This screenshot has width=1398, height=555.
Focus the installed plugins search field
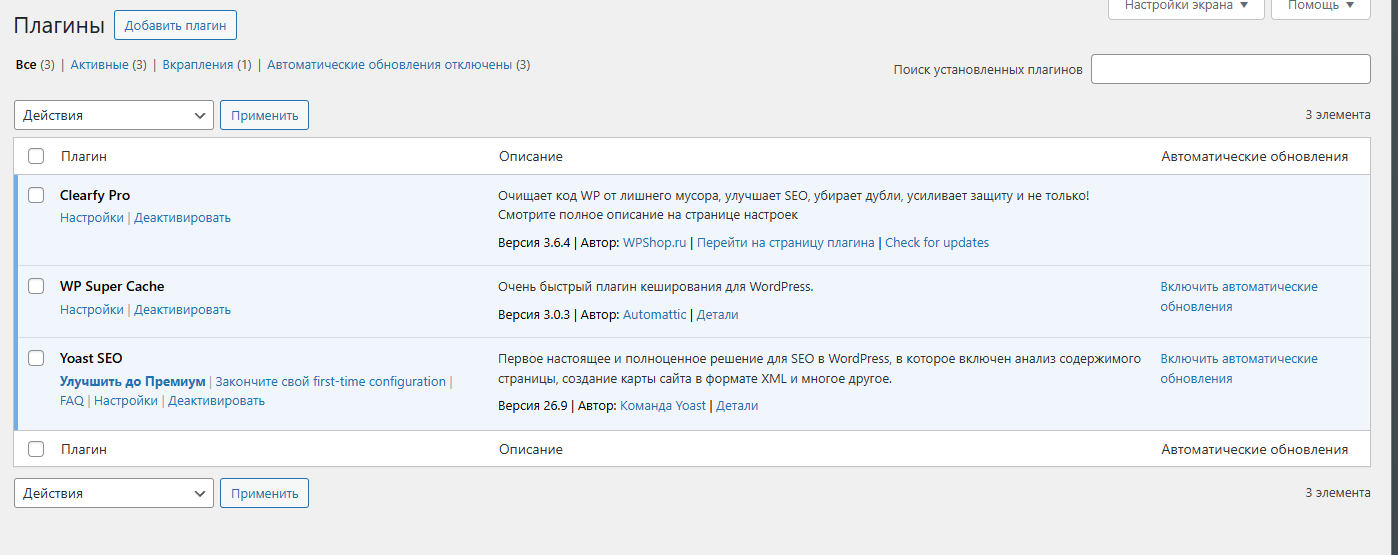(x=1230, y=69)
